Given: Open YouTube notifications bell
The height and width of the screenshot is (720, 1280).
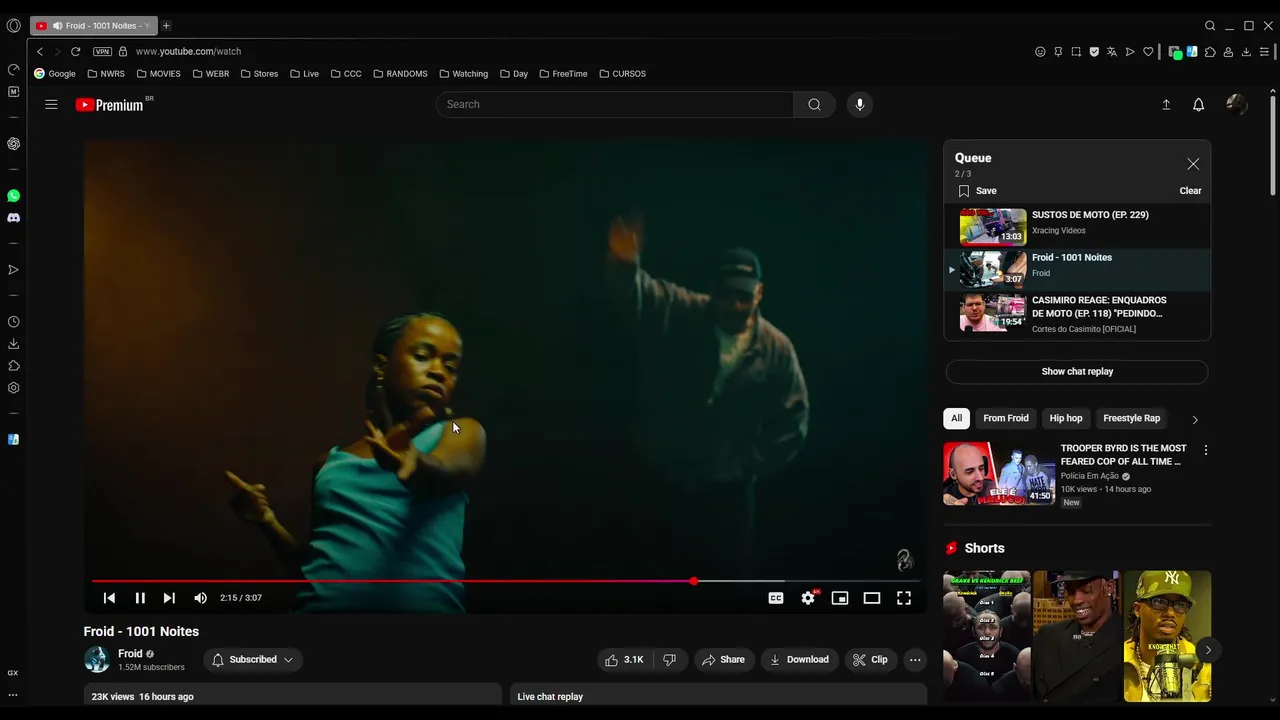Looking at the screenshot, I should [1198, 104].
